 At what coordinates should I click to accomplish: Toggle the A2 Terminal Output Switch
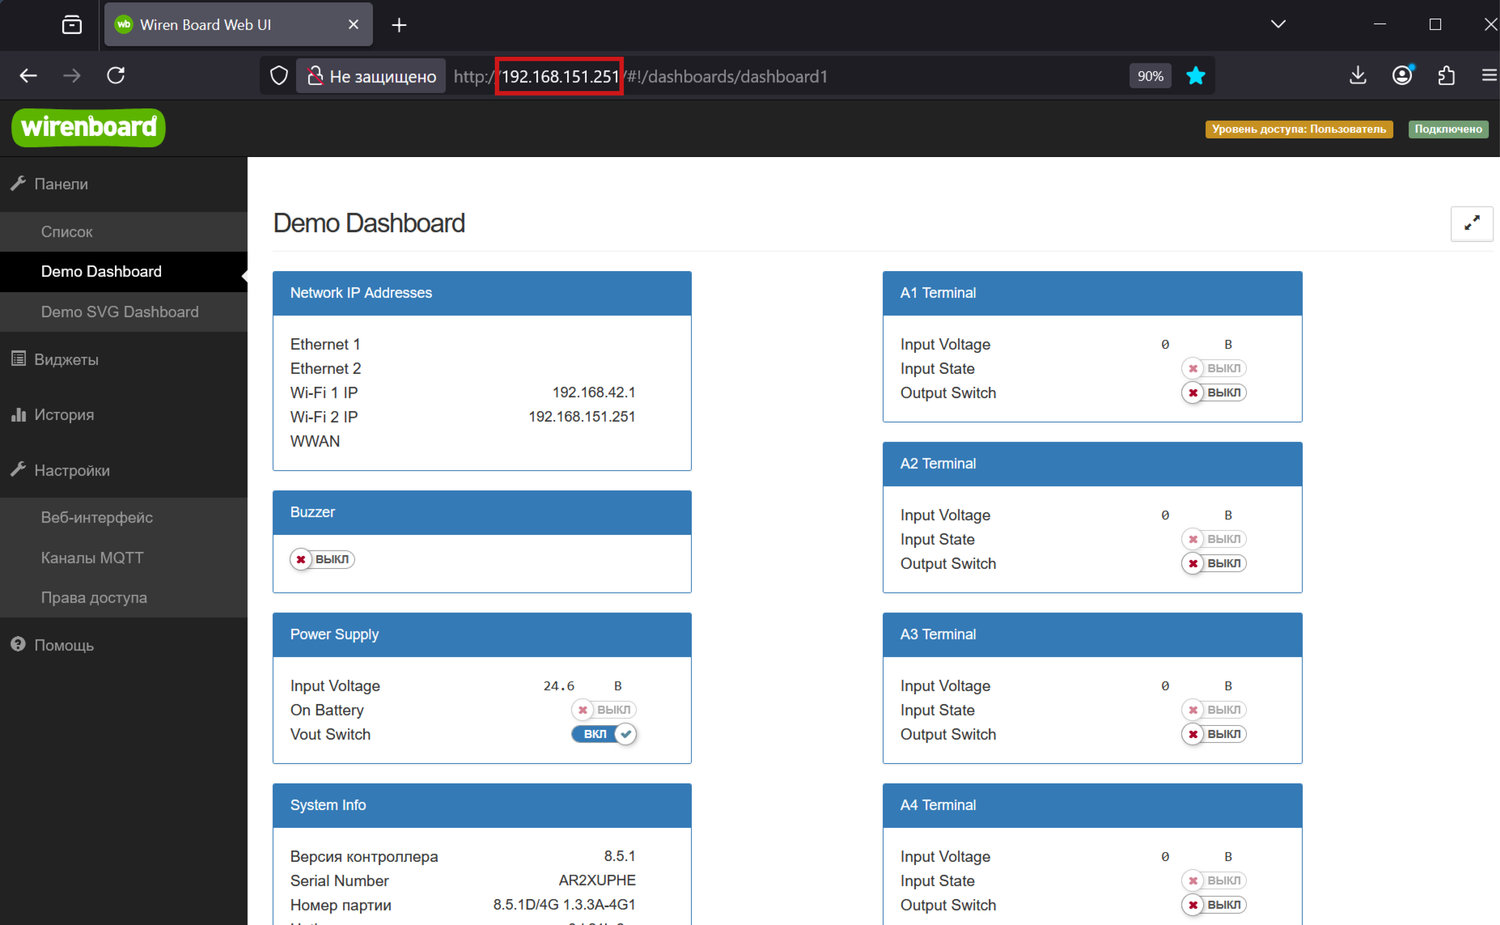(1214, 564)
